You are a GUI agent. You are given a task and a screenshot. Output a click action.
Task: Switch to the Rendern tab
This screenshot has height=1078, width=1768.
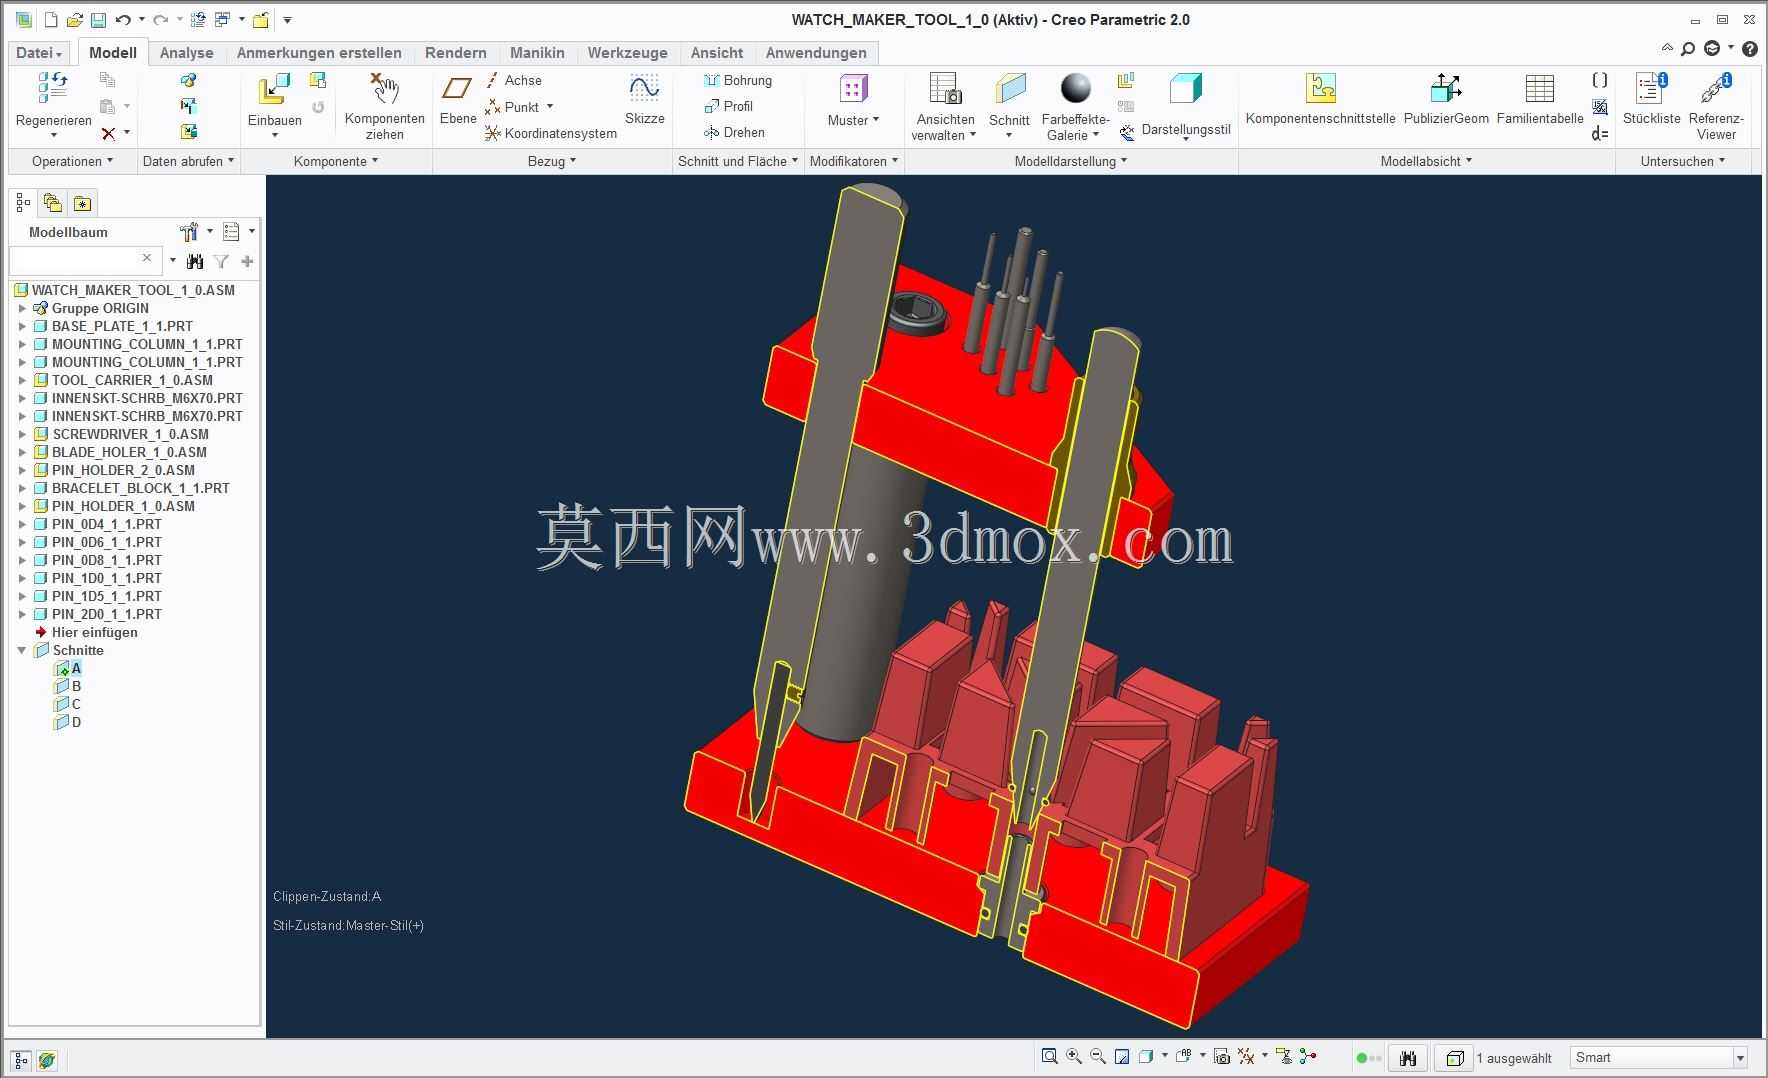coord(455,53)
